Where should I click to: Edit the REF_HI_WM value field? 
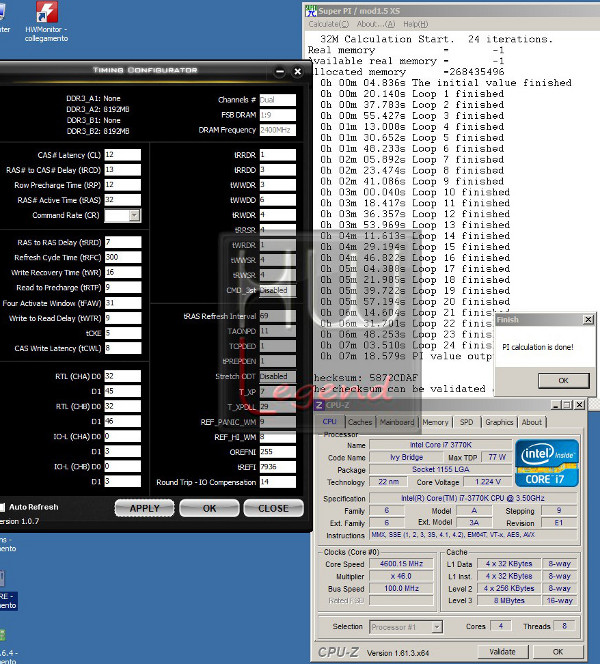278,437
